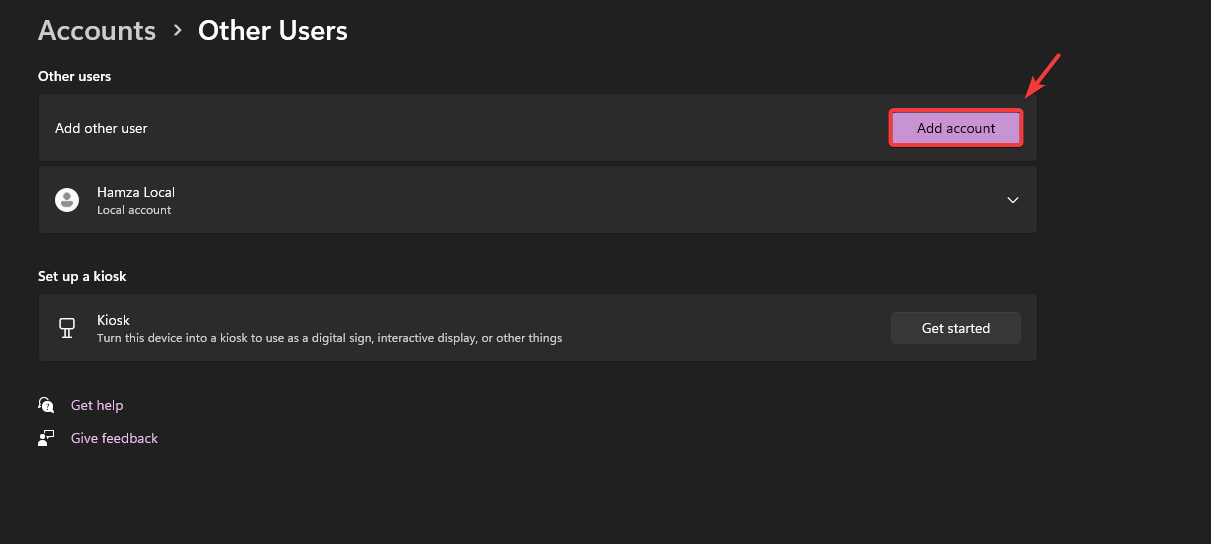The image size is (1211, 544).
Task: Click the red arrow pointing at Add account
Action: (1042, 76)
